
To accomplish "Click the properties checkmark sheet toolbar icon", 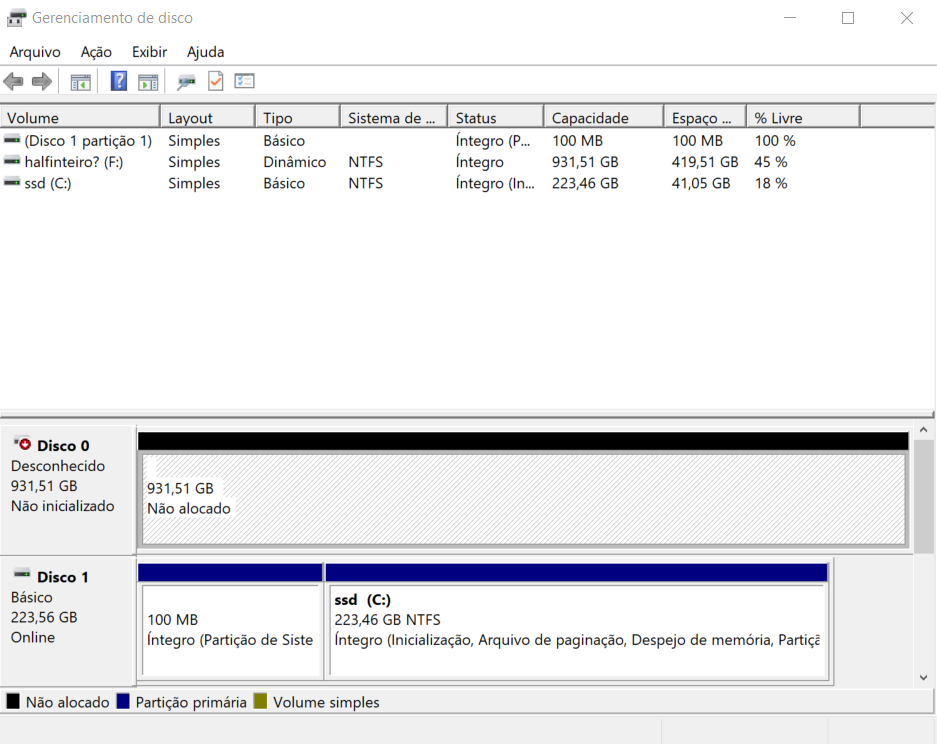I will (216, 81).
